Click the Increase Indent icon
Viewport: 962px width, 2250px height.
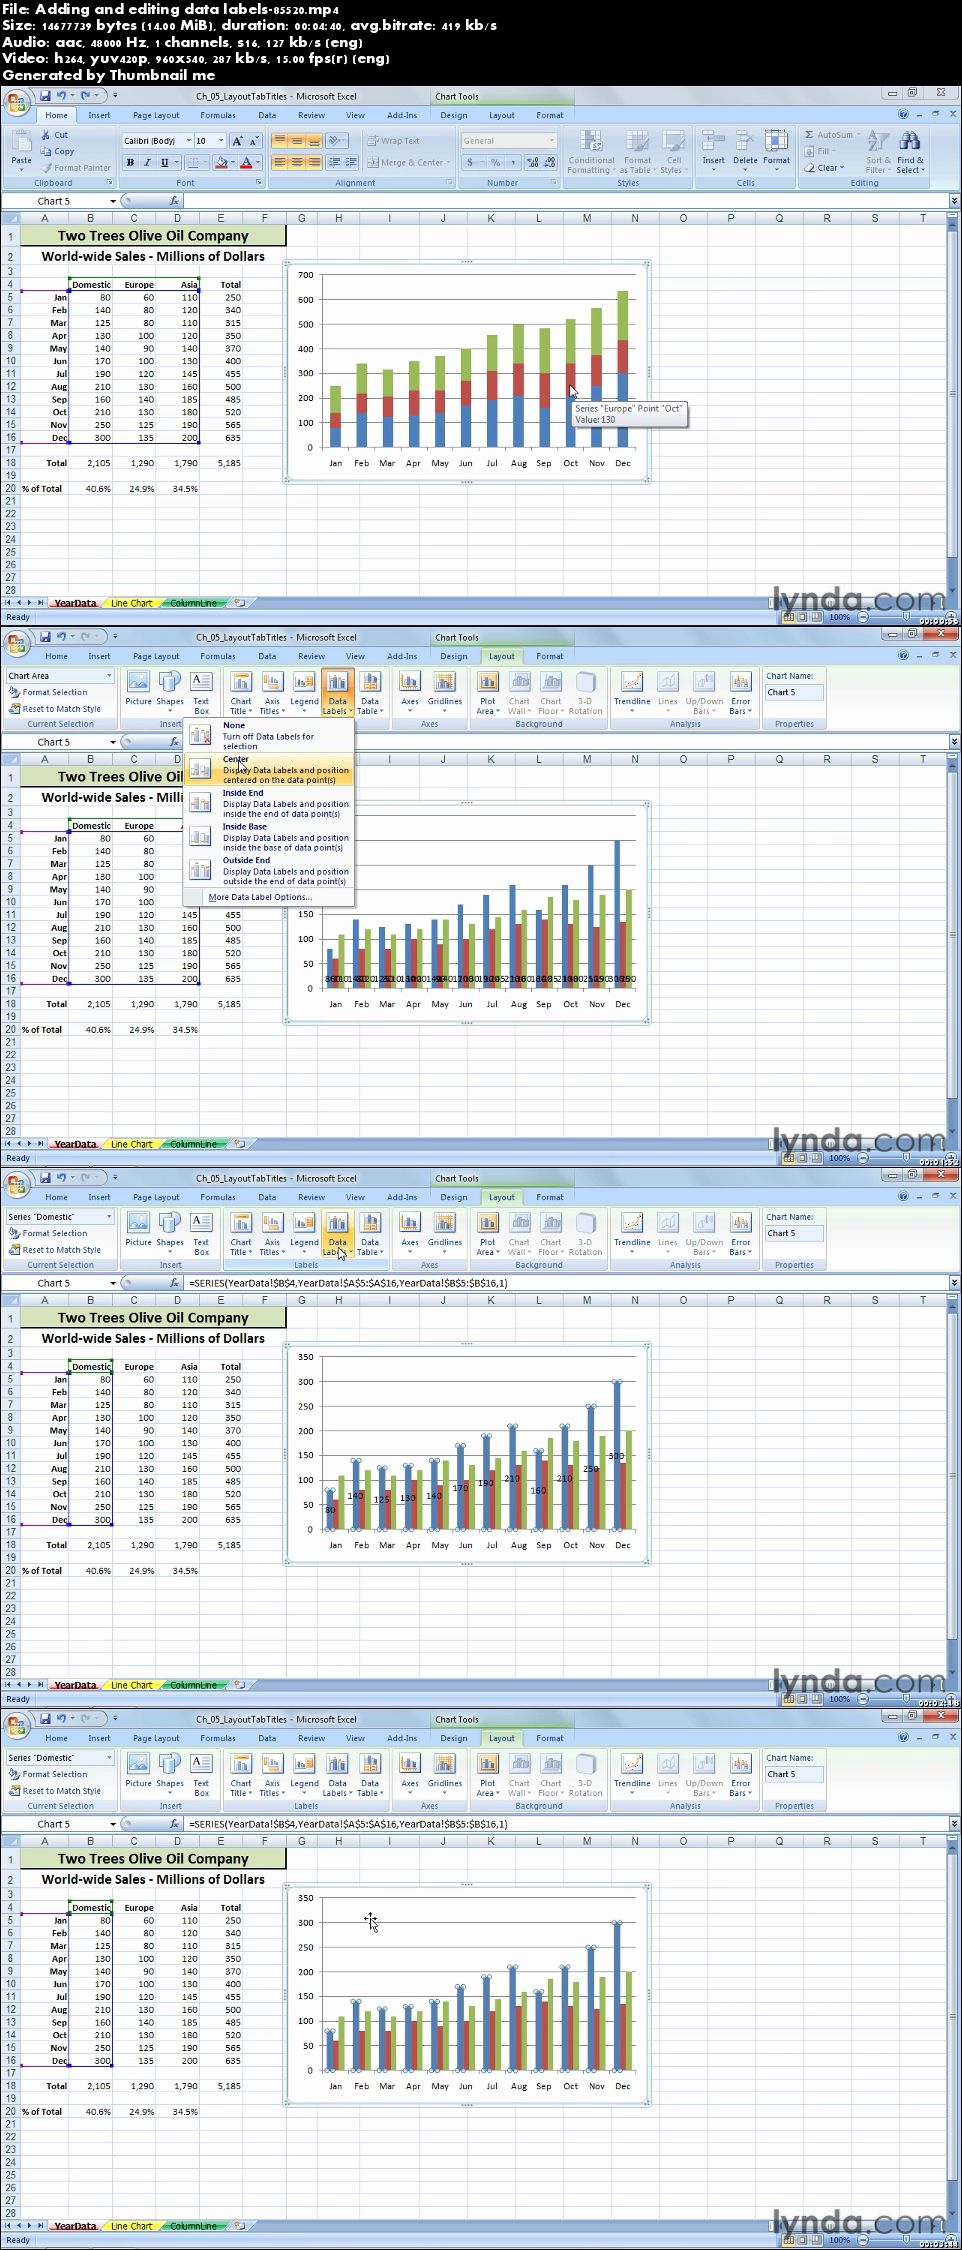point(350,162)
